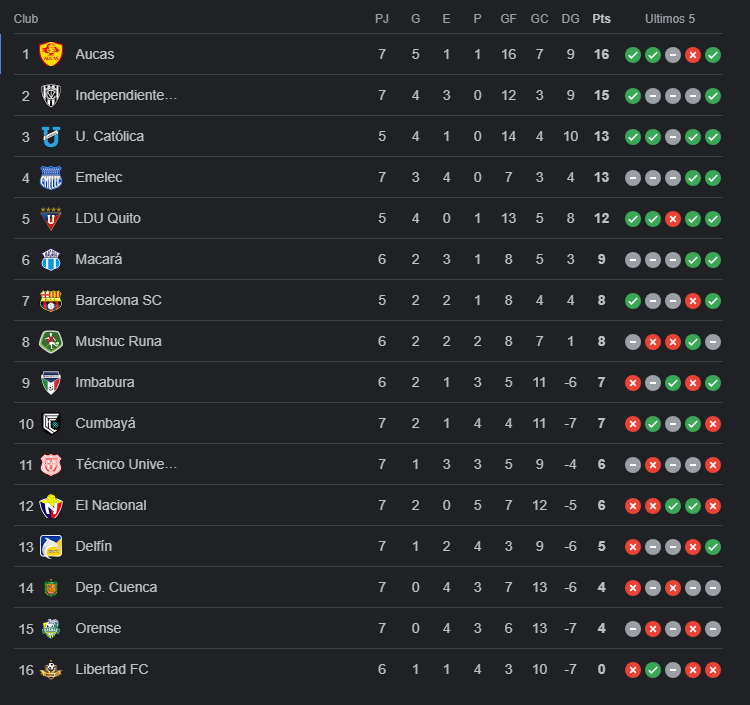The width and height of the screenshot is (750, 705).
Task: Click Libertad FC's latest loss indicator
Action: pos(713,670)
